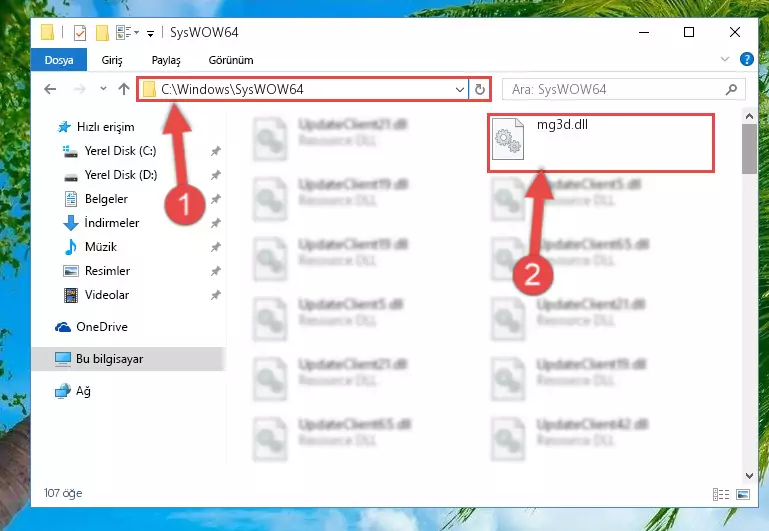This screenshot has width=769, height=531.
Task: Click scrollbar down arrow in file list
Action: coord(749,475)
